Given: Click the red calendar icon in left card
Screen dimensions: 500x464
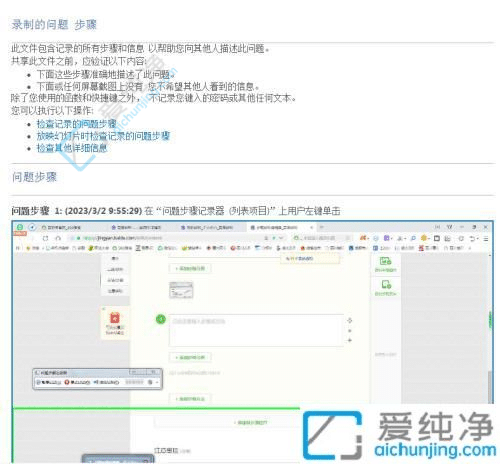Looking at the screenshot, I should click(115, 317).
